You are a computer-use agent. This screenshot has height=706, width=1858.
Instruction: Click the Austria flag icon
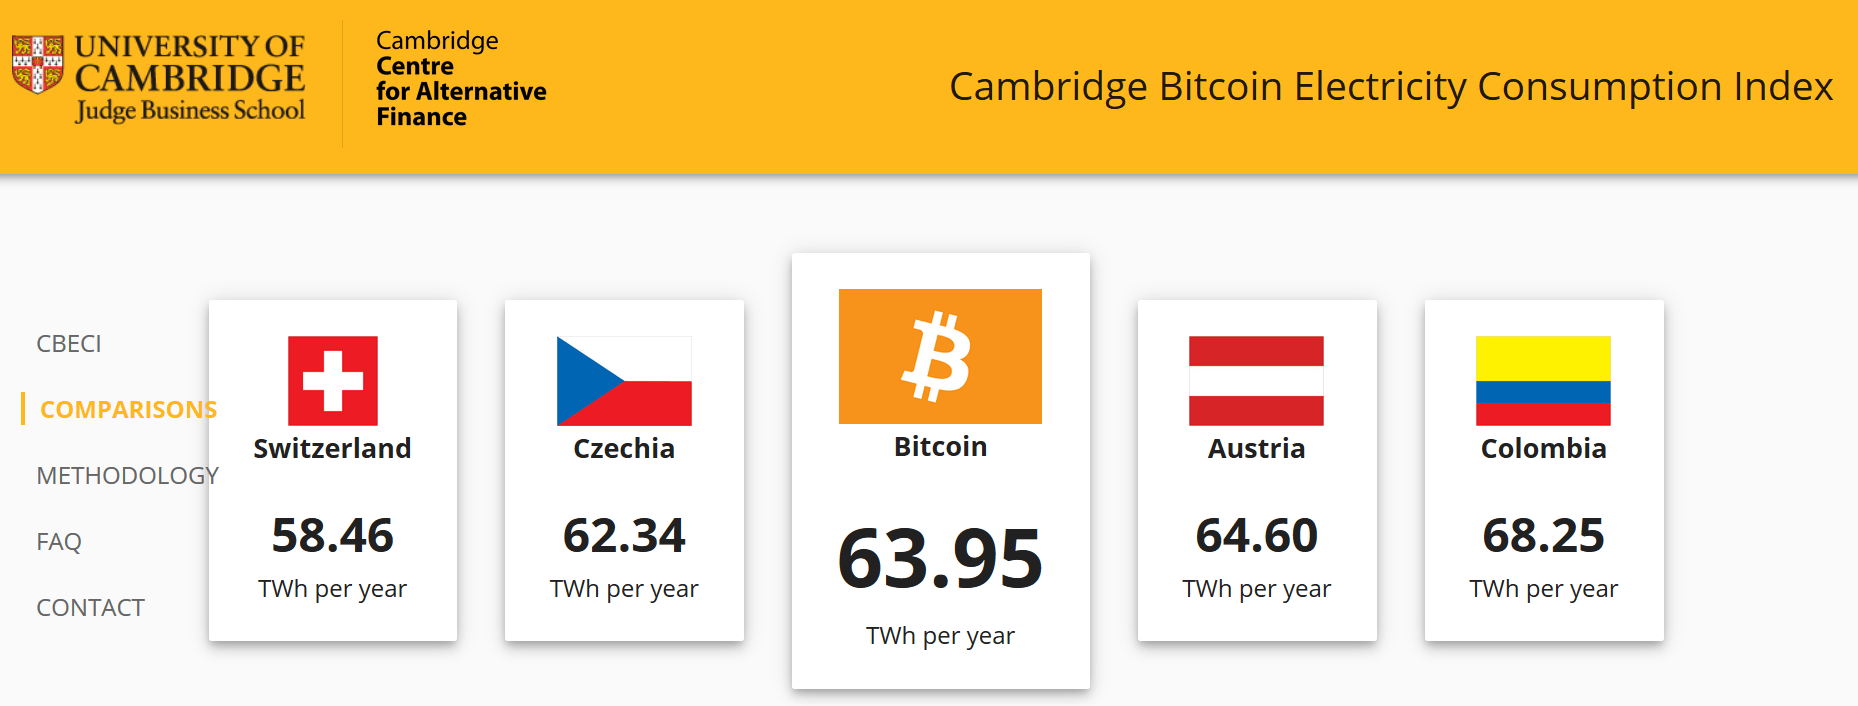click(1256, 381)
